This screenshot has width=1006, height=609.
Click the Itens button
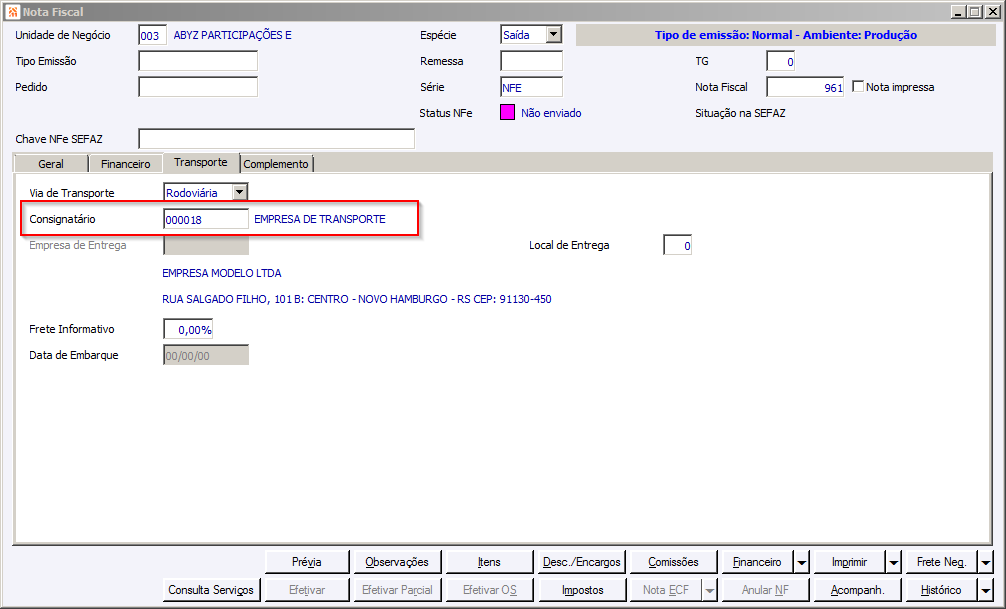pos(489,562)
